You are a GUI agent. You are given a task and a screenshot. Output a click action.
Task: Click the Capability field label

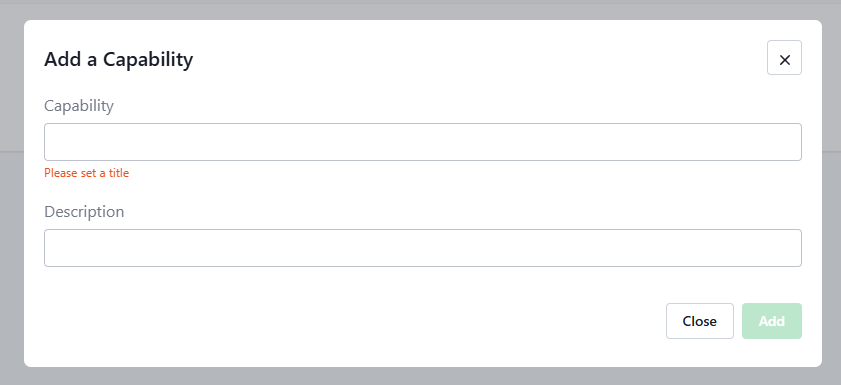(79, 106)
